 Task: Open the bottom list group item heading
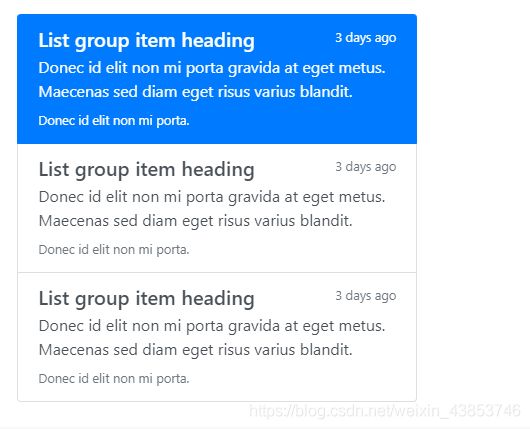coord(146,299)
